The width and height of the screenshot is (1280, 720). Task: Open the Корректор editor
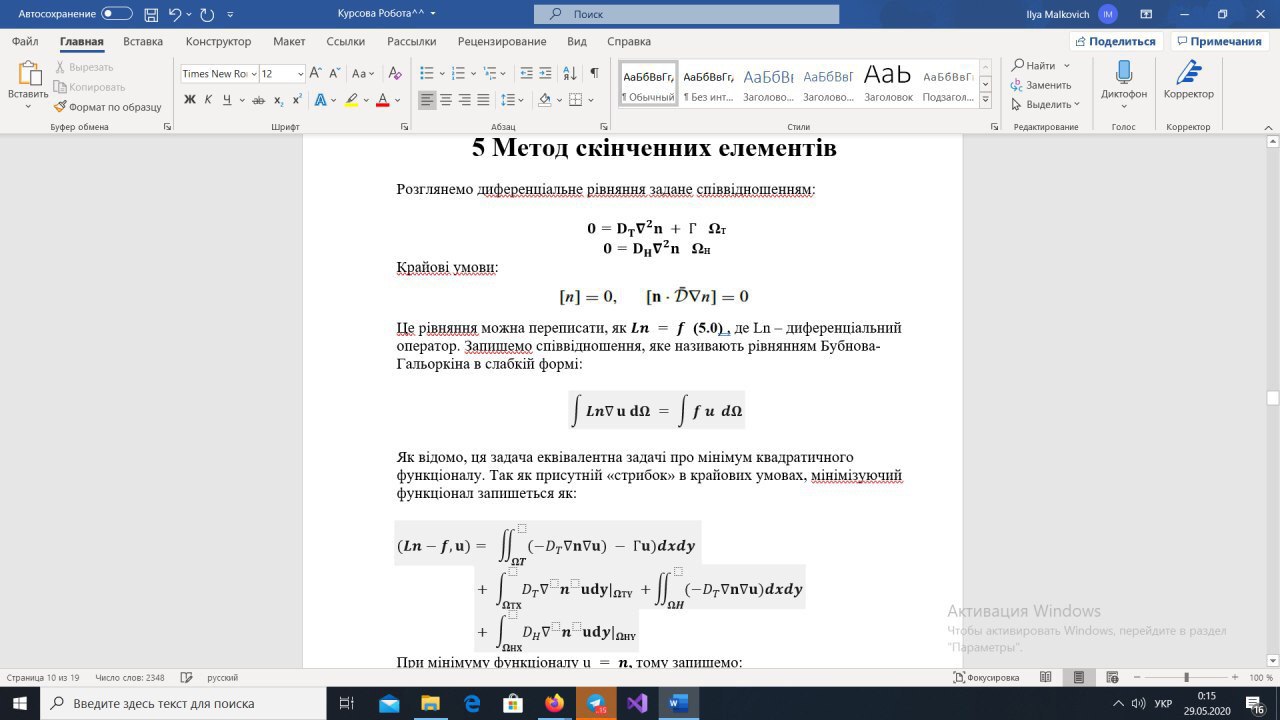[1189, 80]
